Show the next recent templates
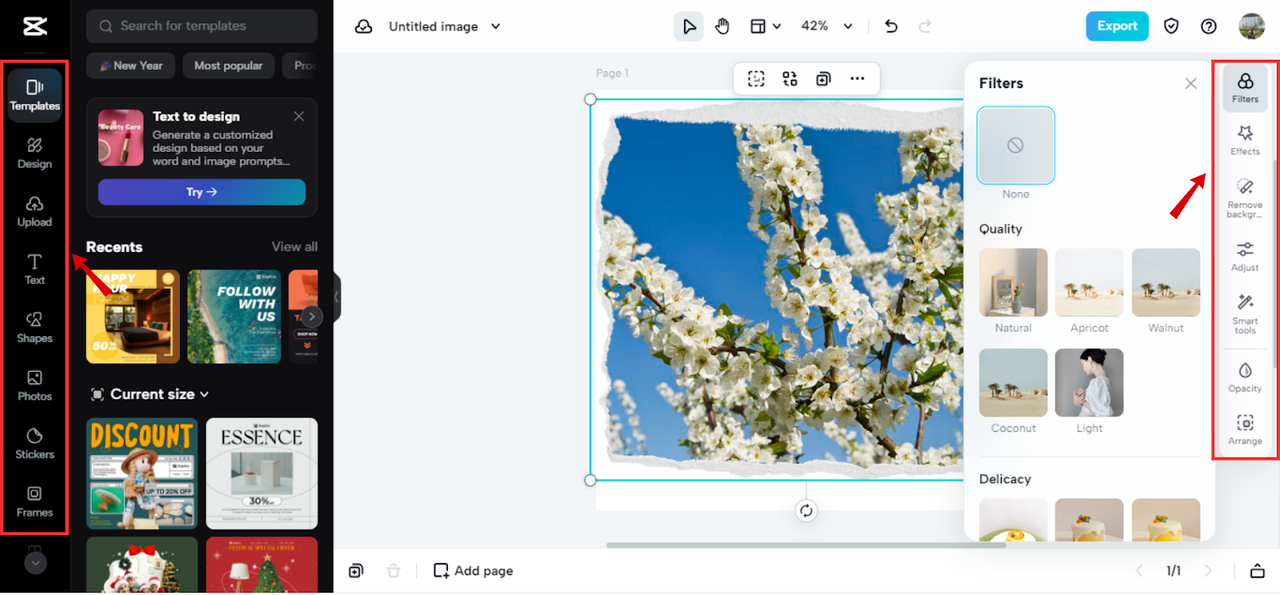Image resolution: width=1280 pixels, height=595 pixels. [x=312, y=316]
